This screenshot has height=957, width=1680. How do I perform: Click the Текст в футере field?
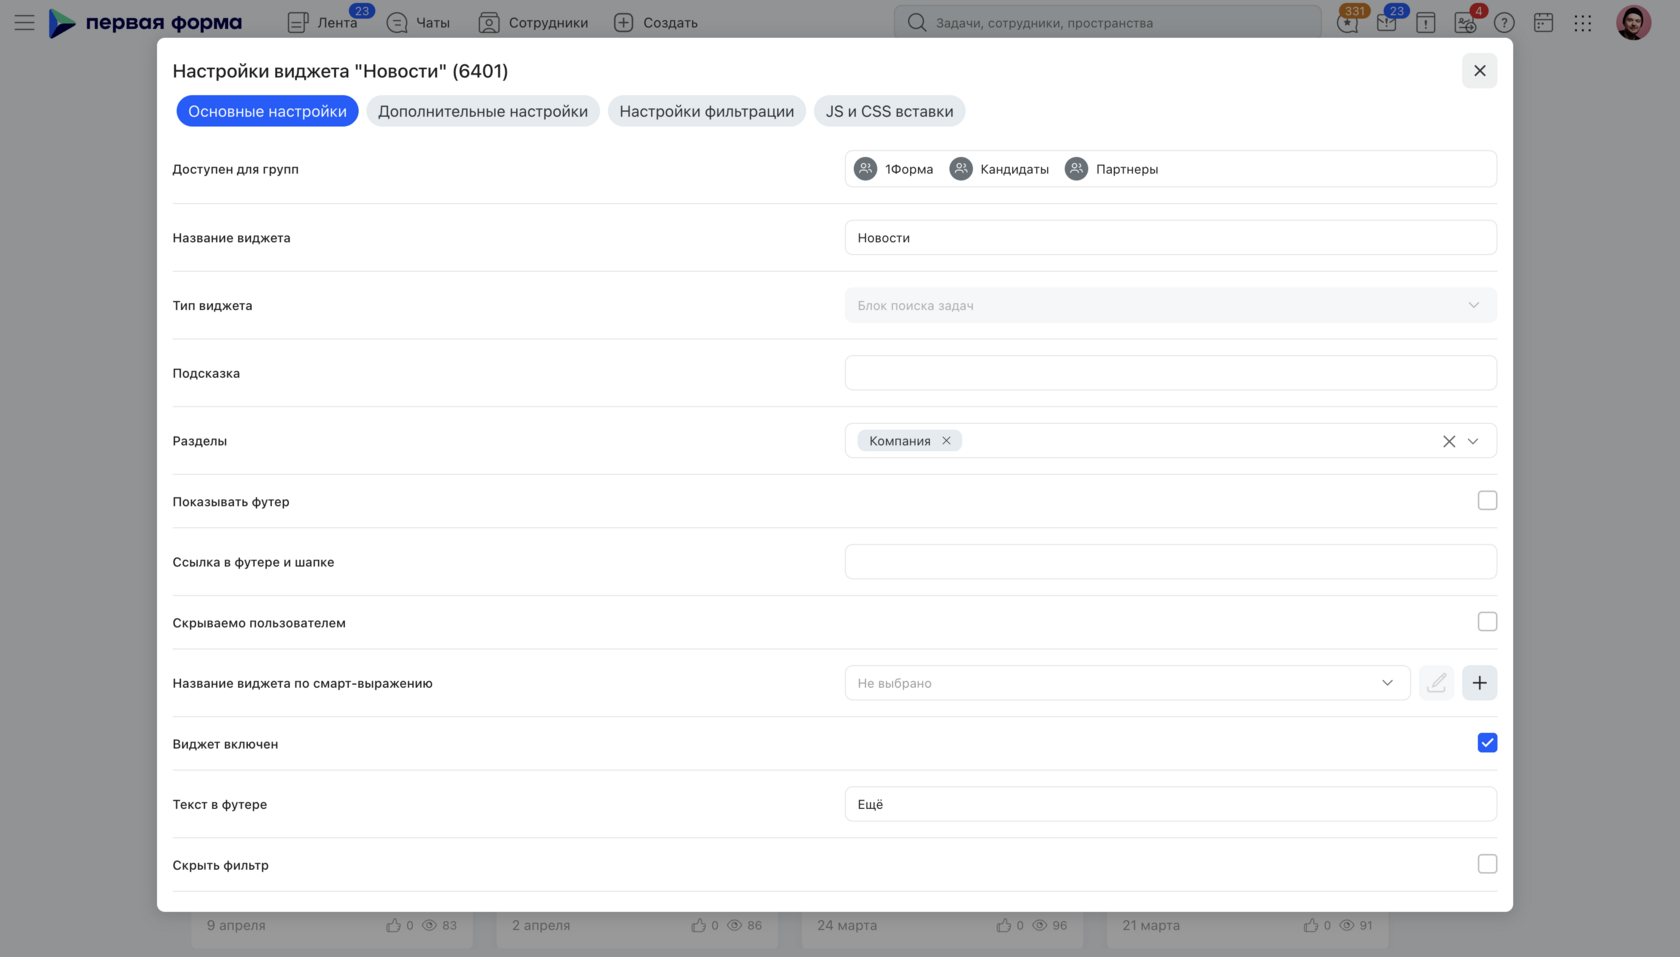[1170, 804]
